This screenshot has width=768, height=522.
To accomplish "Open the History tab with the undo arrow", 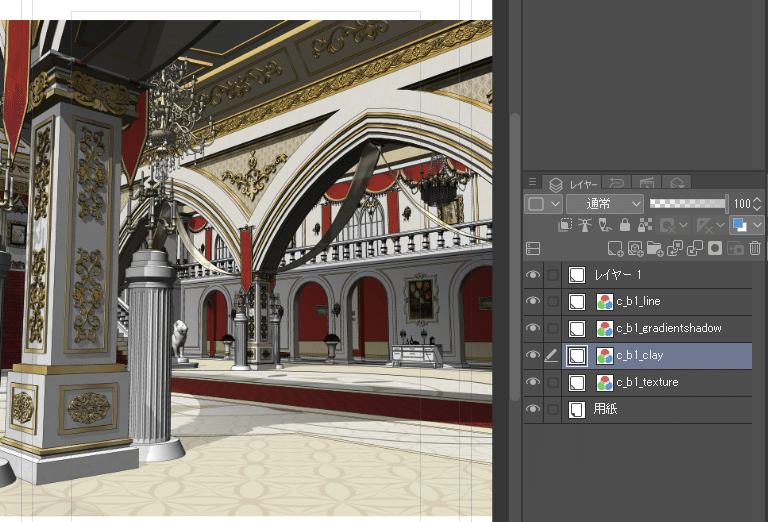I will (x=616, y=184).
